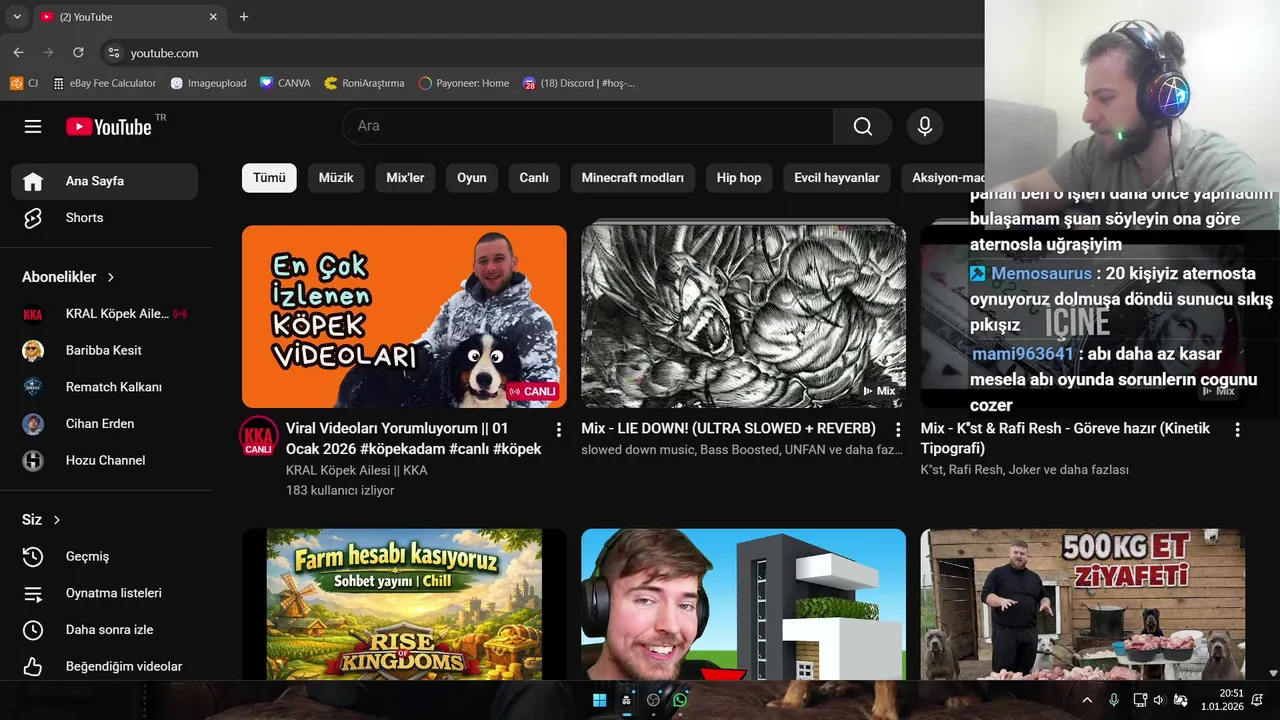The image size is (1280, 720).
Task: Open the LIE DOWN mix thumbnail
Action: (x=744, y=314)
